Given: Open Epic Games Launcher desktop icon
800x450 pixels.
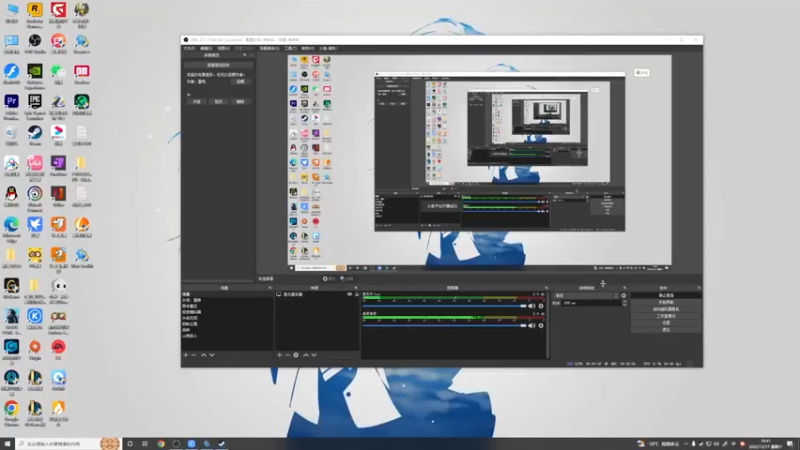Looking at the screenshot, I should click(x=35, y=106).
